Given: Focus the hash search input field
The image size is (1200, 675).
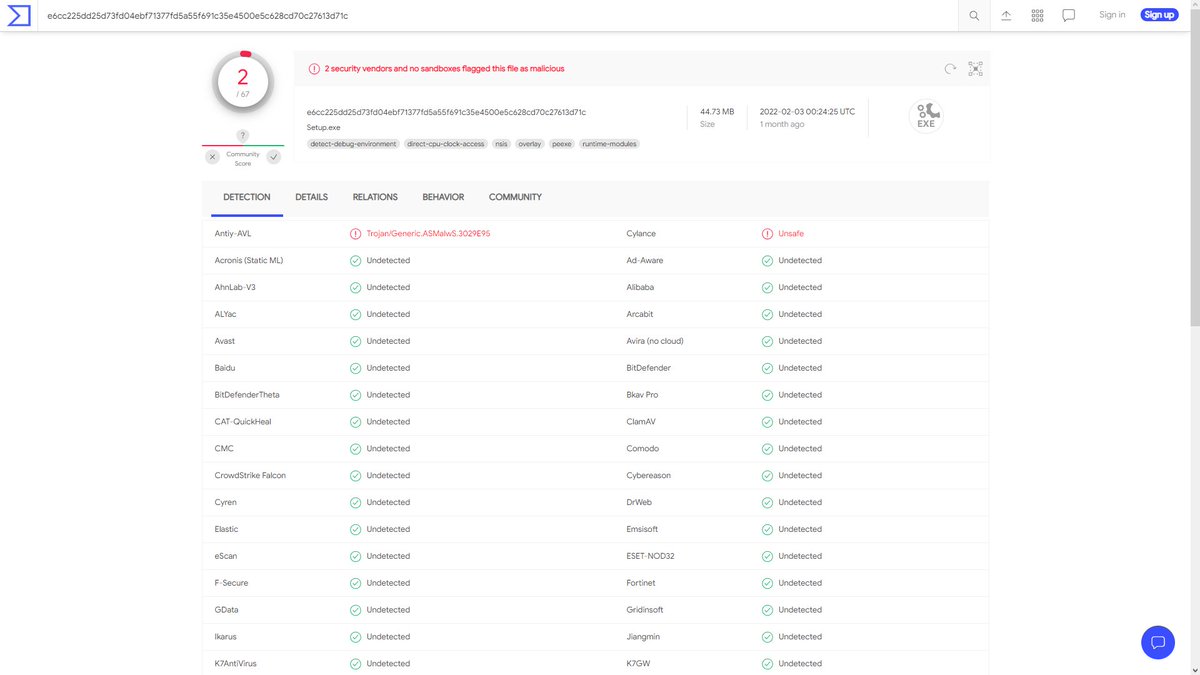Looking at the screenshot, I should point(500,15).
